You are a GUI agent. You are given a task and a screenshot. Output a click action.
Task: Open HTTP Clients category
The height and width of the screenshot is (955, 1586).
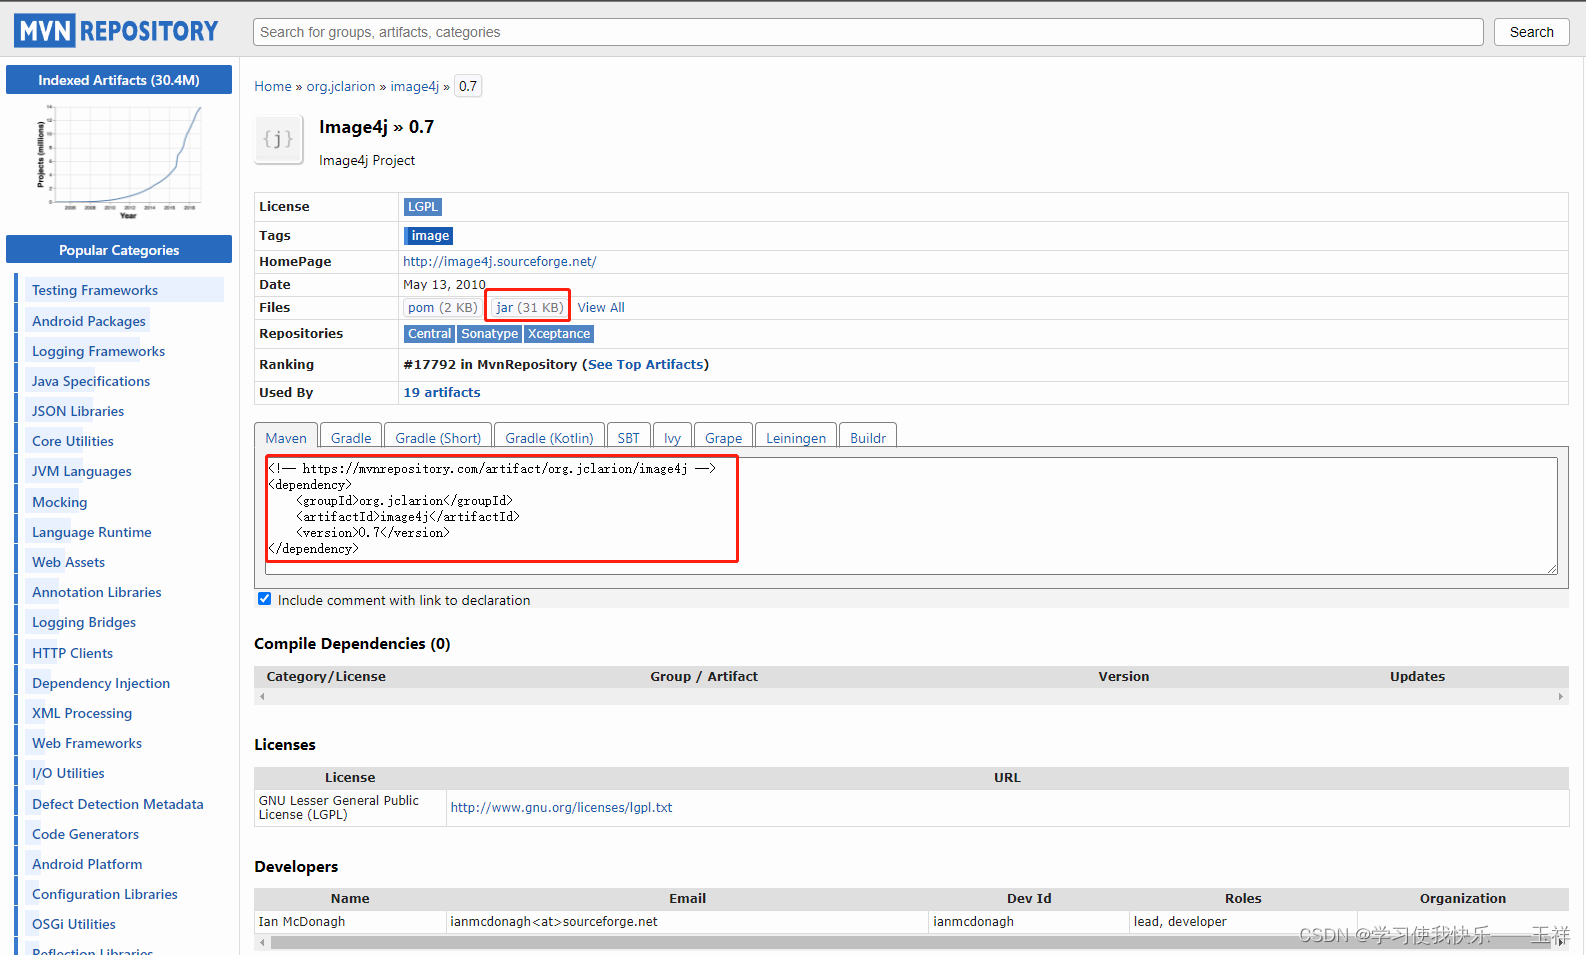pos(73,653)
